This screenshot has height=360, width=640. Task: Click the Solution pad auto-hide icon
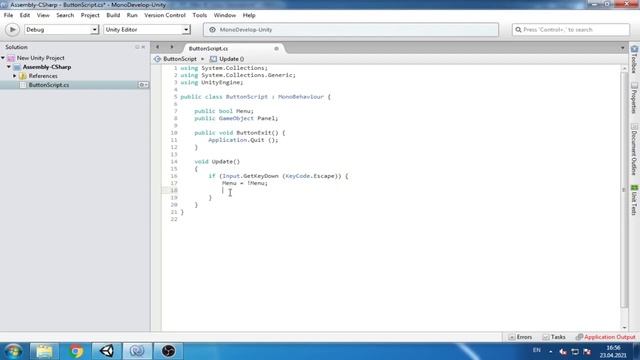137,47
